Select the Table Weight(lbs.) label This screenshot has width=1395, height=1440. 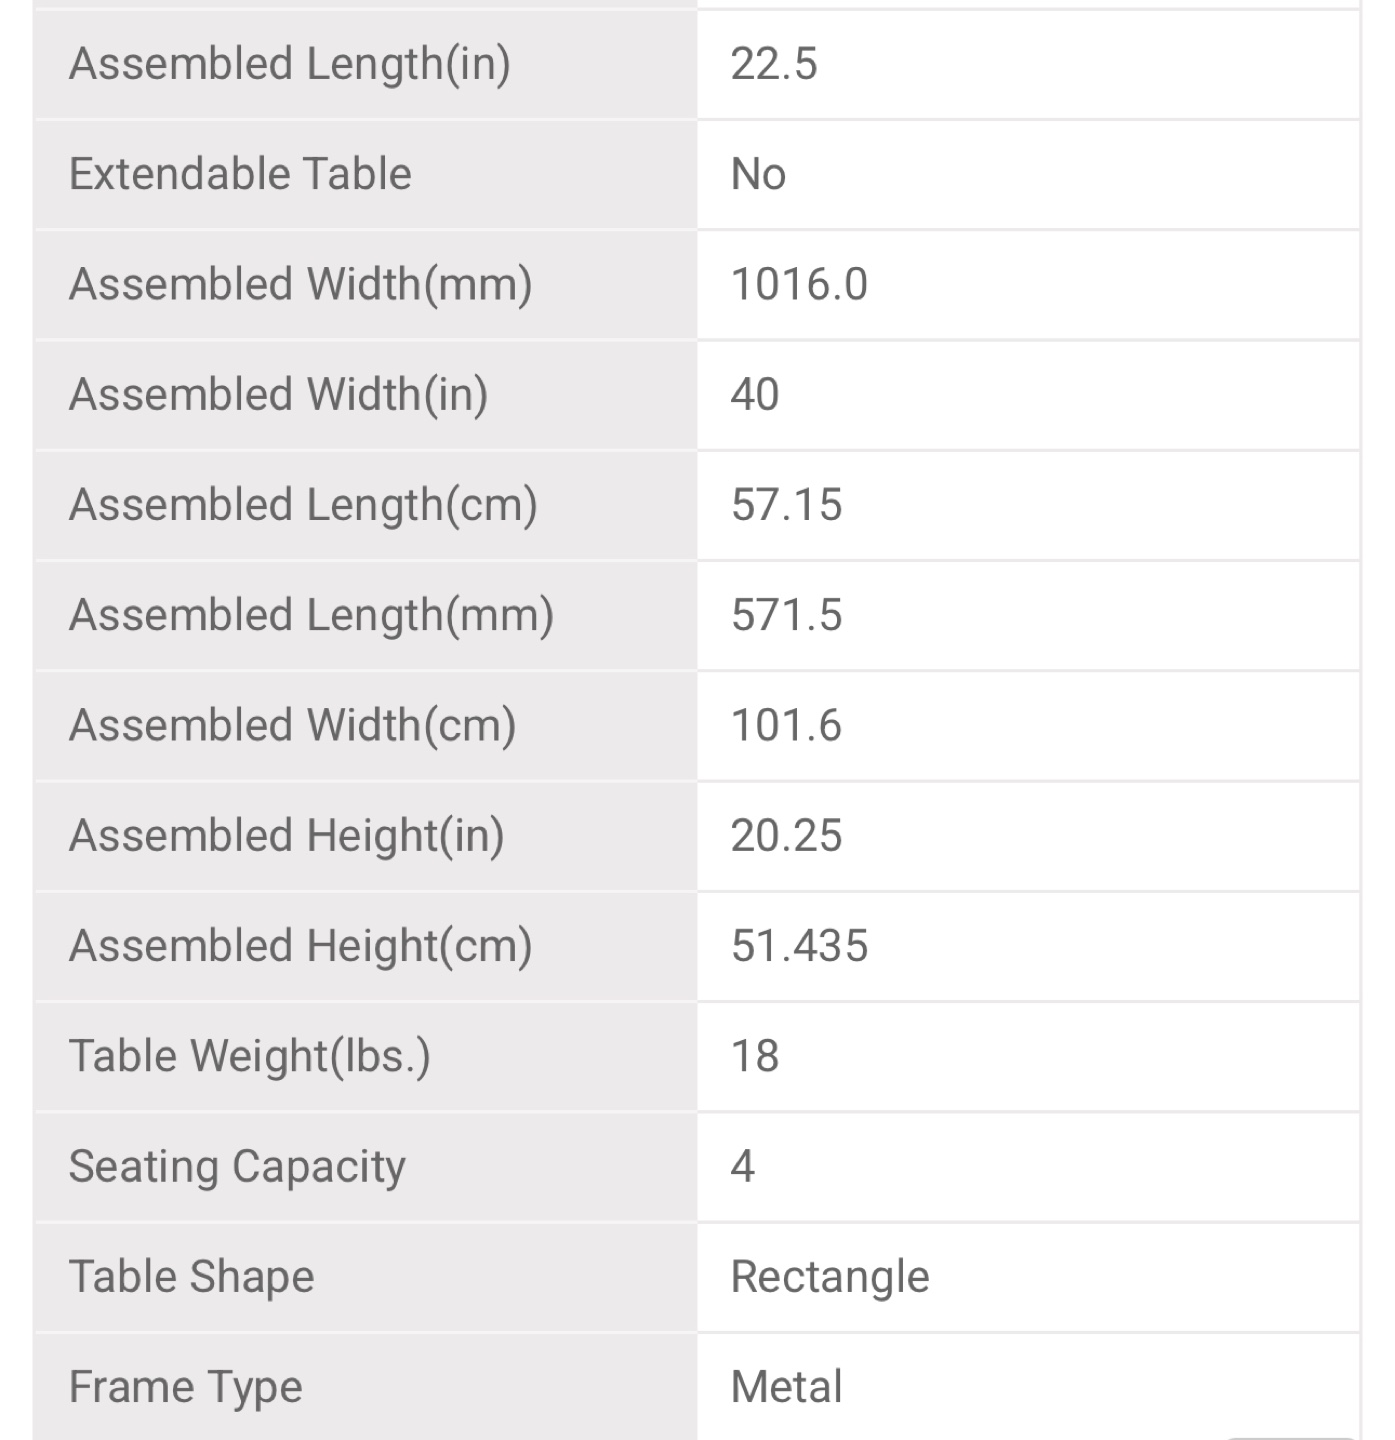pos(250,1058)
